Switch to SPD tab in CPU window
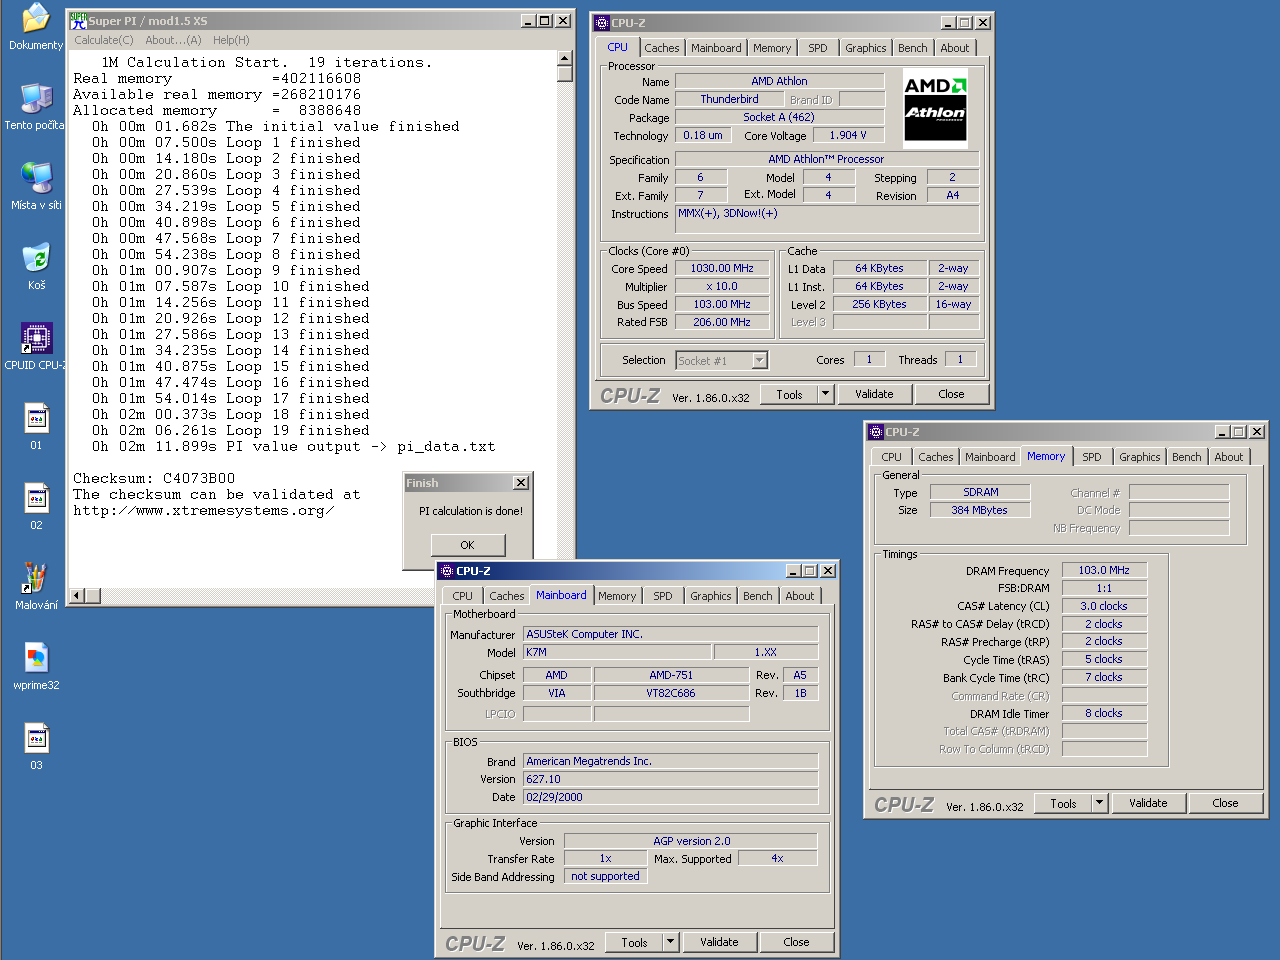 pyautogui.click(x=818, y=48)
